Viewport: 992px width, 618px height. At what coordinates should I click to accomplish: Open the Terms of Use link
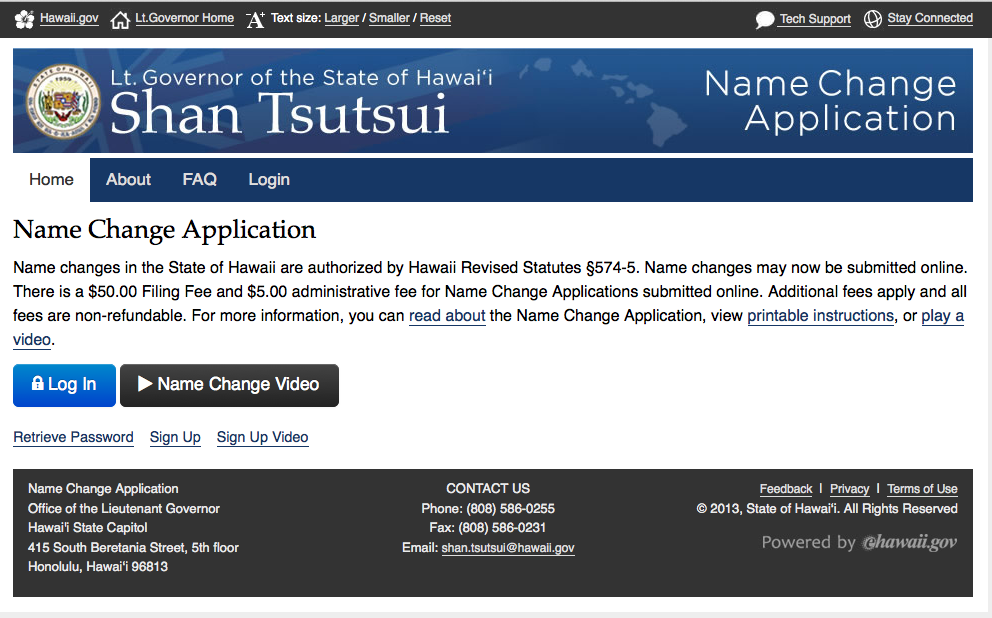click(922, 489)
